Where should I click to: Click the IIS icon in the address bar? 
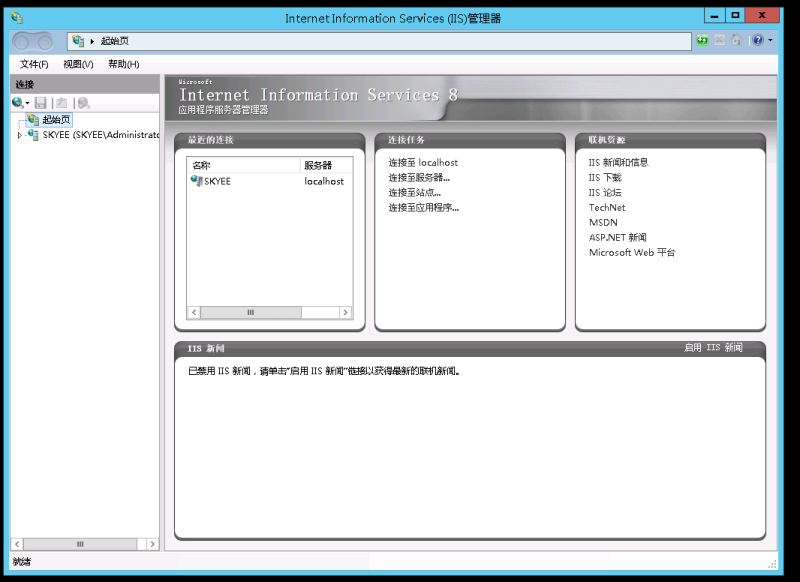[78, 41]
